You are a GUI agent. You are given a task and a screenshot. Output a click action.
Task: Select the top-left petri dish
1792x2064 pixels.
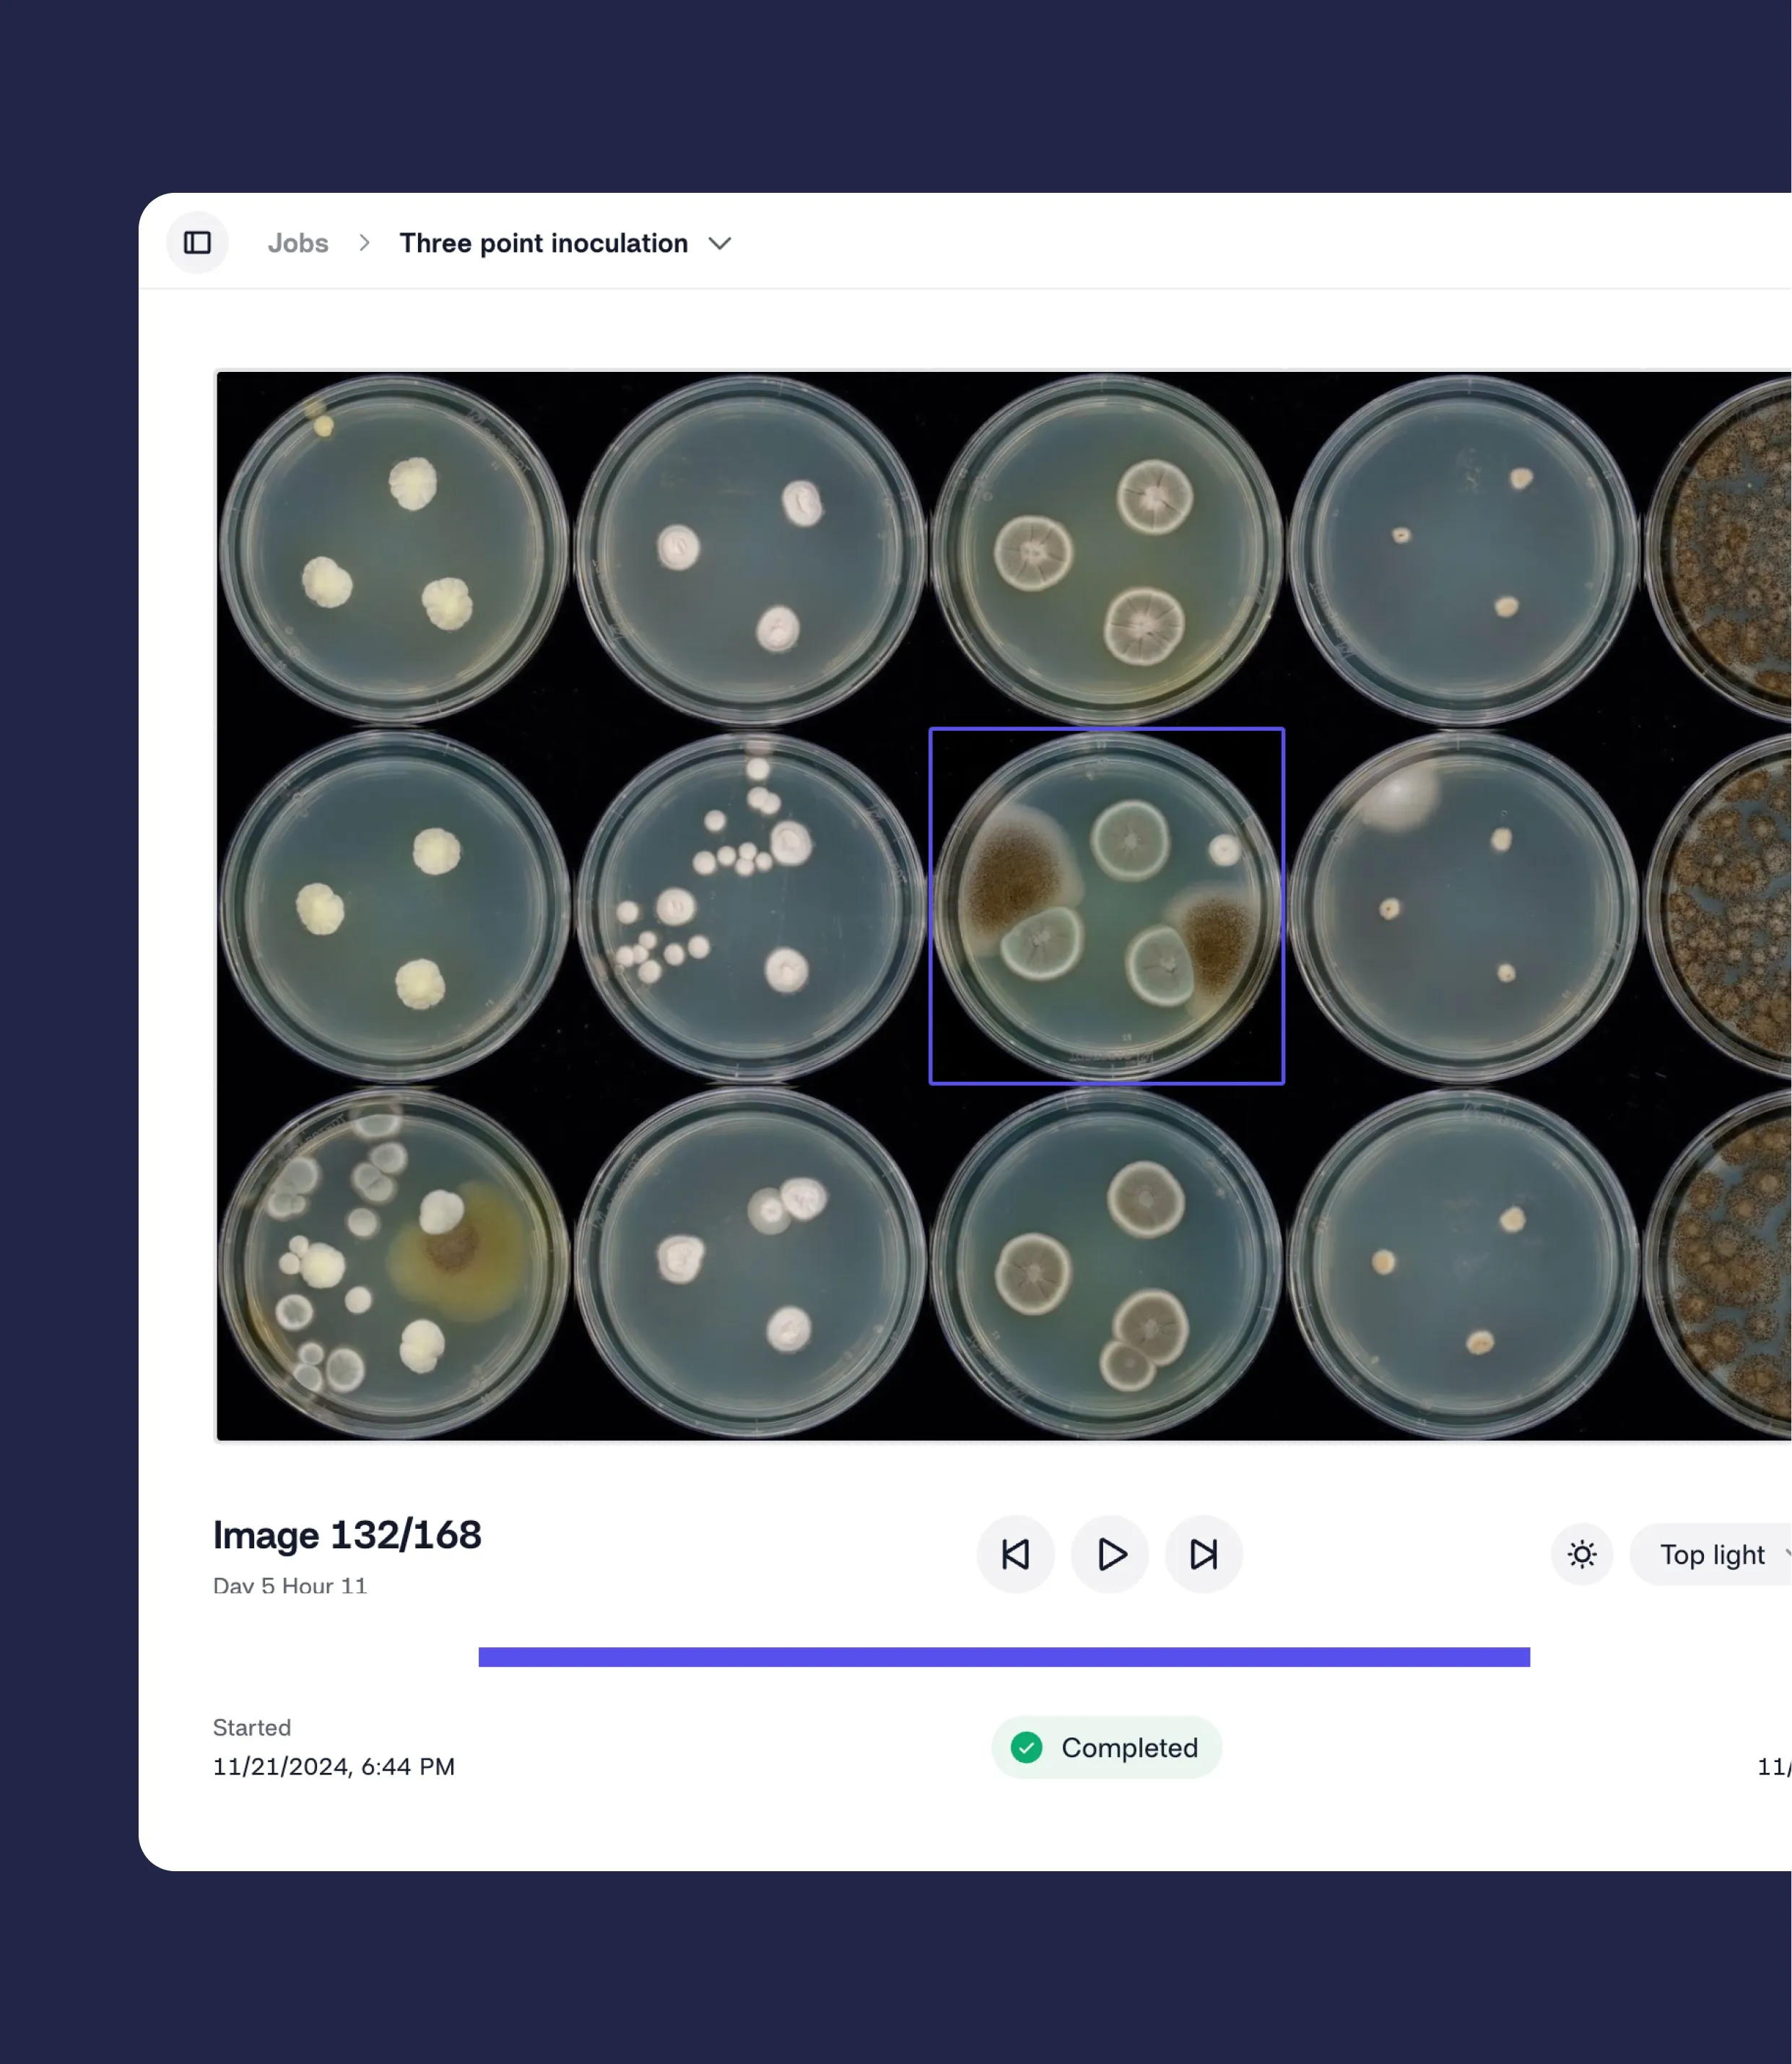(394, 549)
